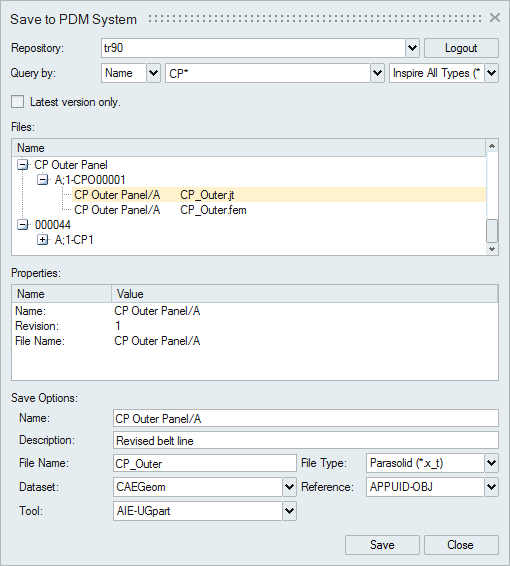Open the Dataset CAEGeom dropdown
Screen dimensions: 510x566
pyautogui.click(x=289, y=487)
